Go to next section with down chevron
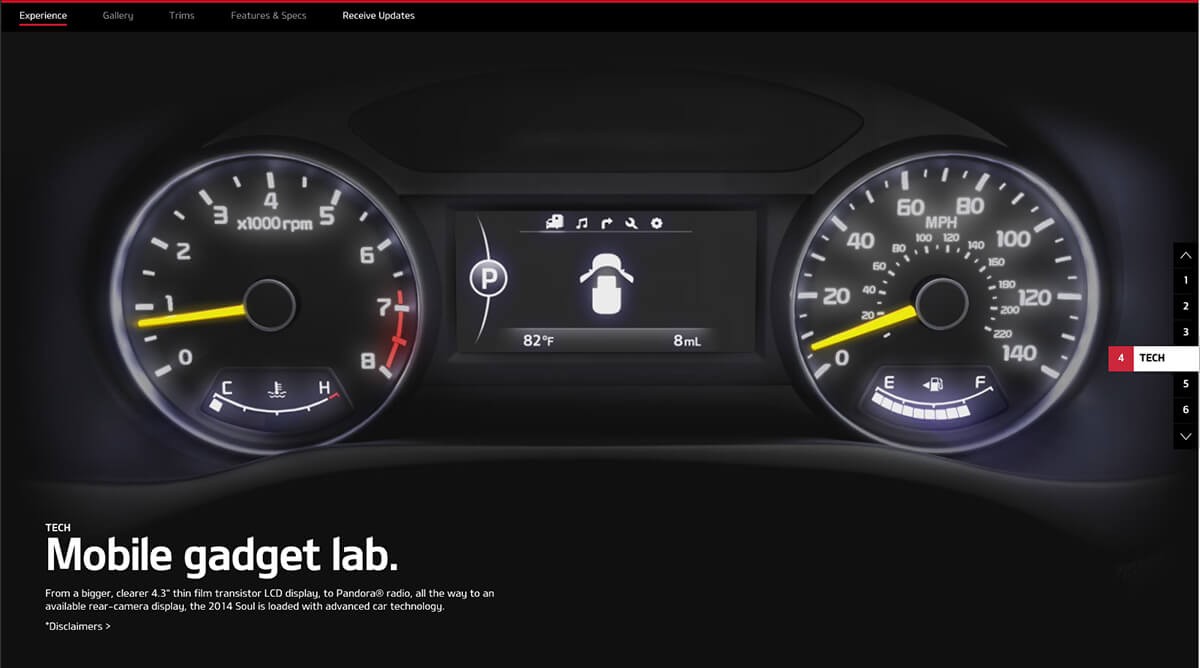This screenshot has width=1200, height=668. tap(1186, 436)
